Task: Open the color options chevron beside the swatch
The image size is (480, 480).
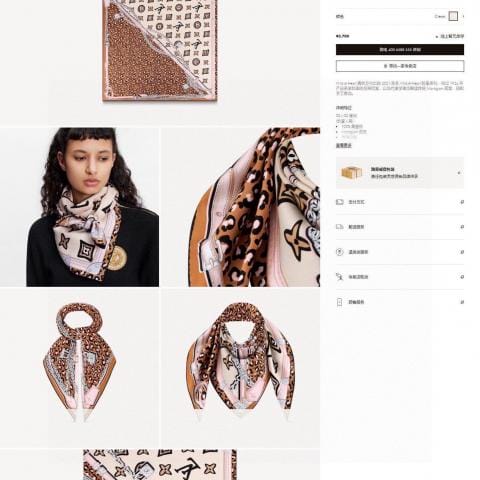Action: (x=463, y=16)
